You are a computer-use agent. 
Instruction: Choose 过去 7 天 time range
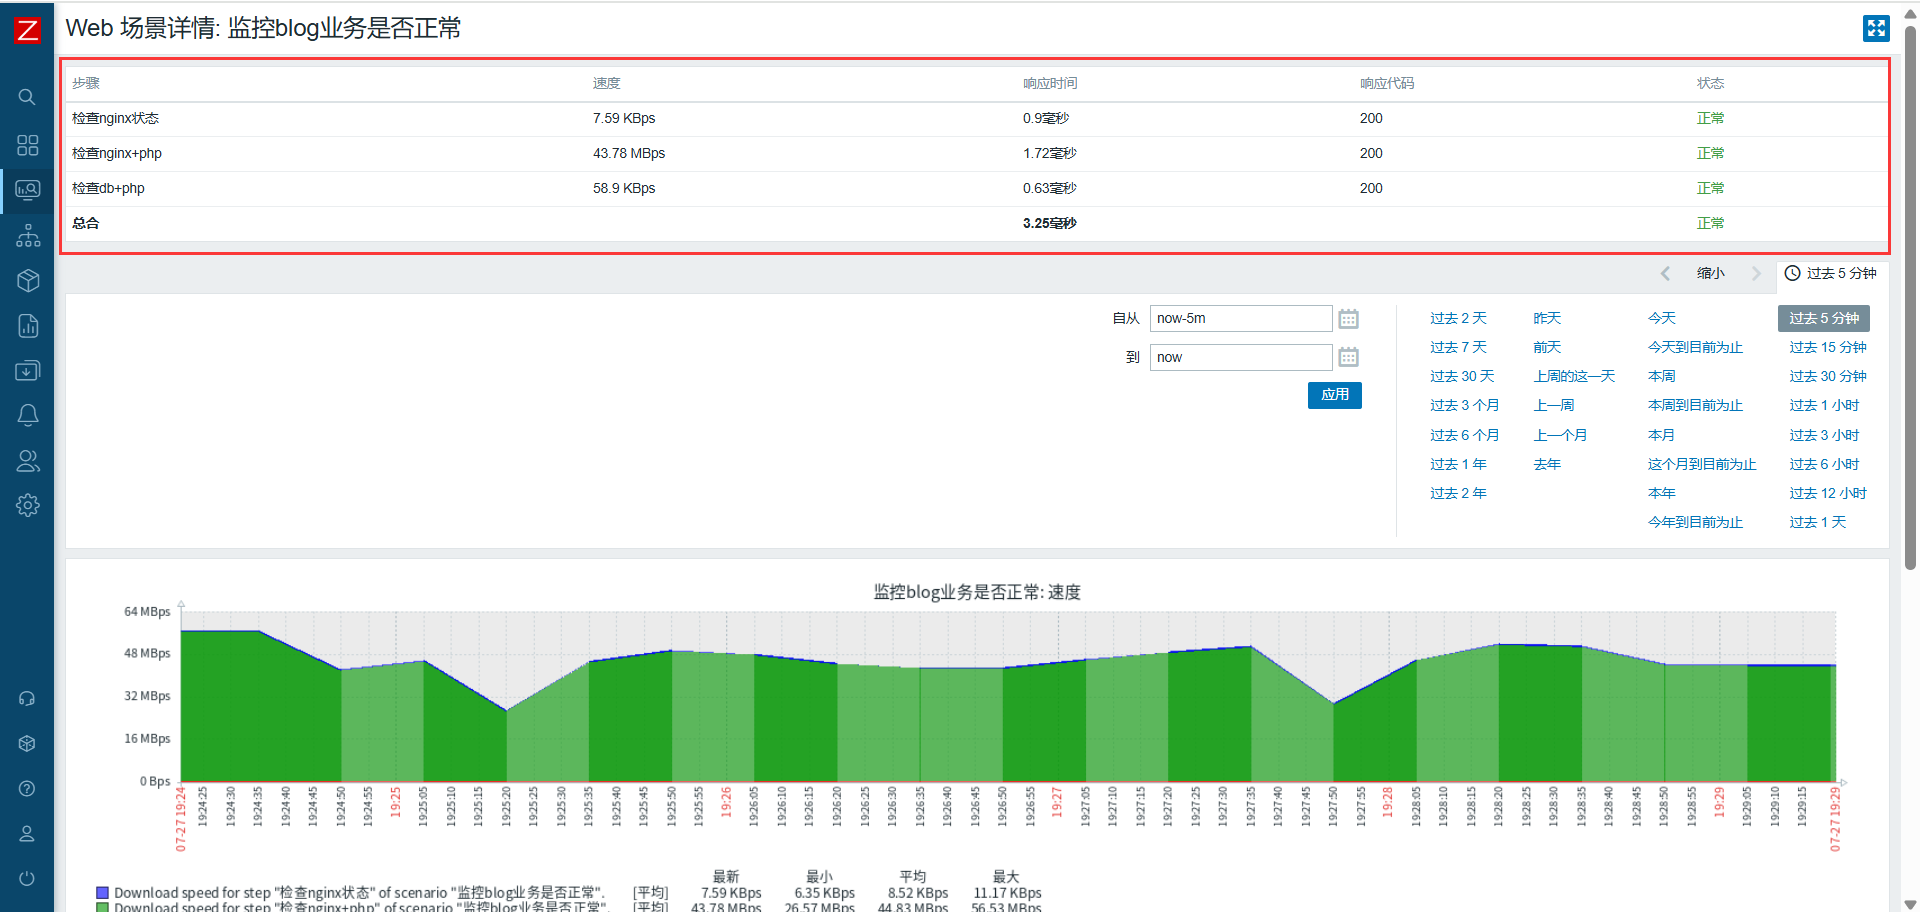tap(1457, 347)
